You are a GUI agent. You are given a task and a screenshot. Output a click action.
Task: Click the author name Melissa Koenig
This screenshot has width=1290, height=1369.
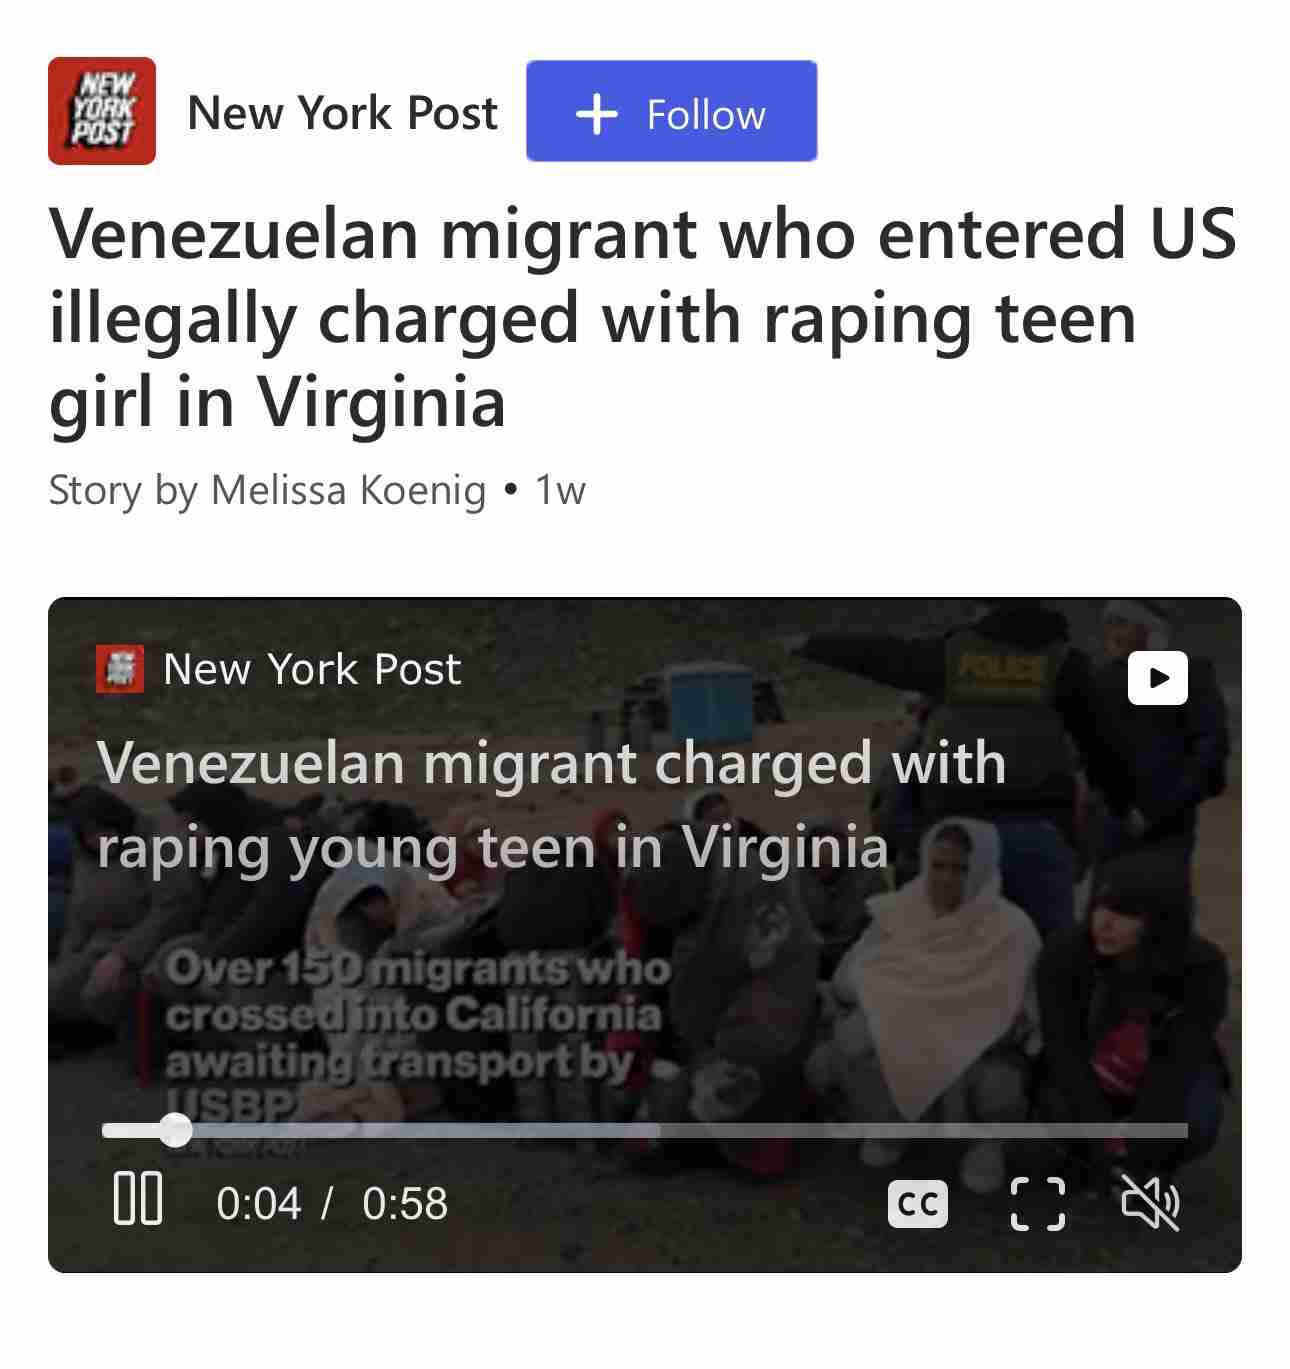tap(348, 490)
